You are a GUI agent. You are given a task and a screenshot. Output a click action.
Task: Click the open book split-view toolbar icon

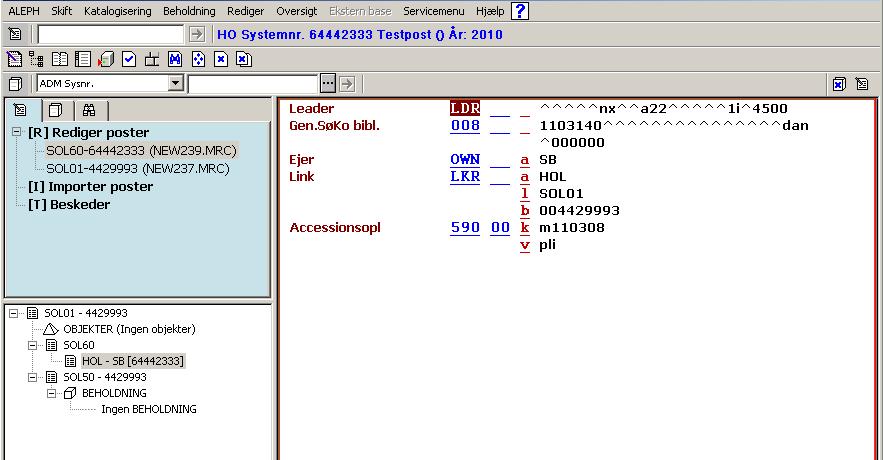[x=60, y=59]
